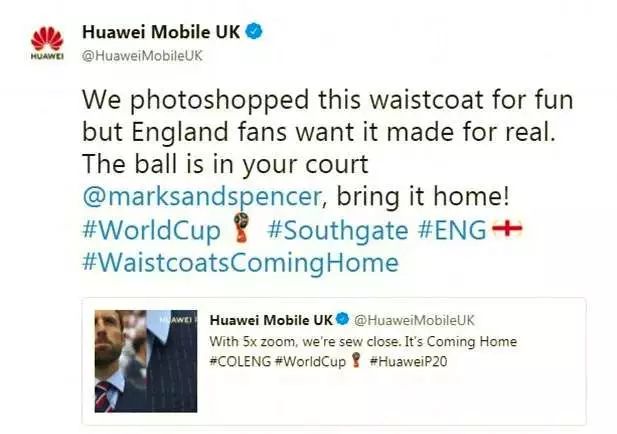Visit the @marksandspencer mention
This screenshot has width=617, height=434.
pos(202,196)
